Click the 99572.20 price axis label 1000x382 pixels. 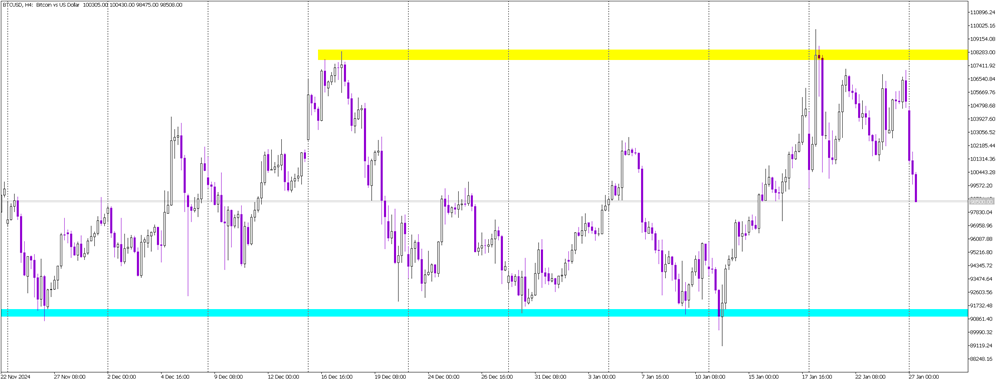pos(981,186)
